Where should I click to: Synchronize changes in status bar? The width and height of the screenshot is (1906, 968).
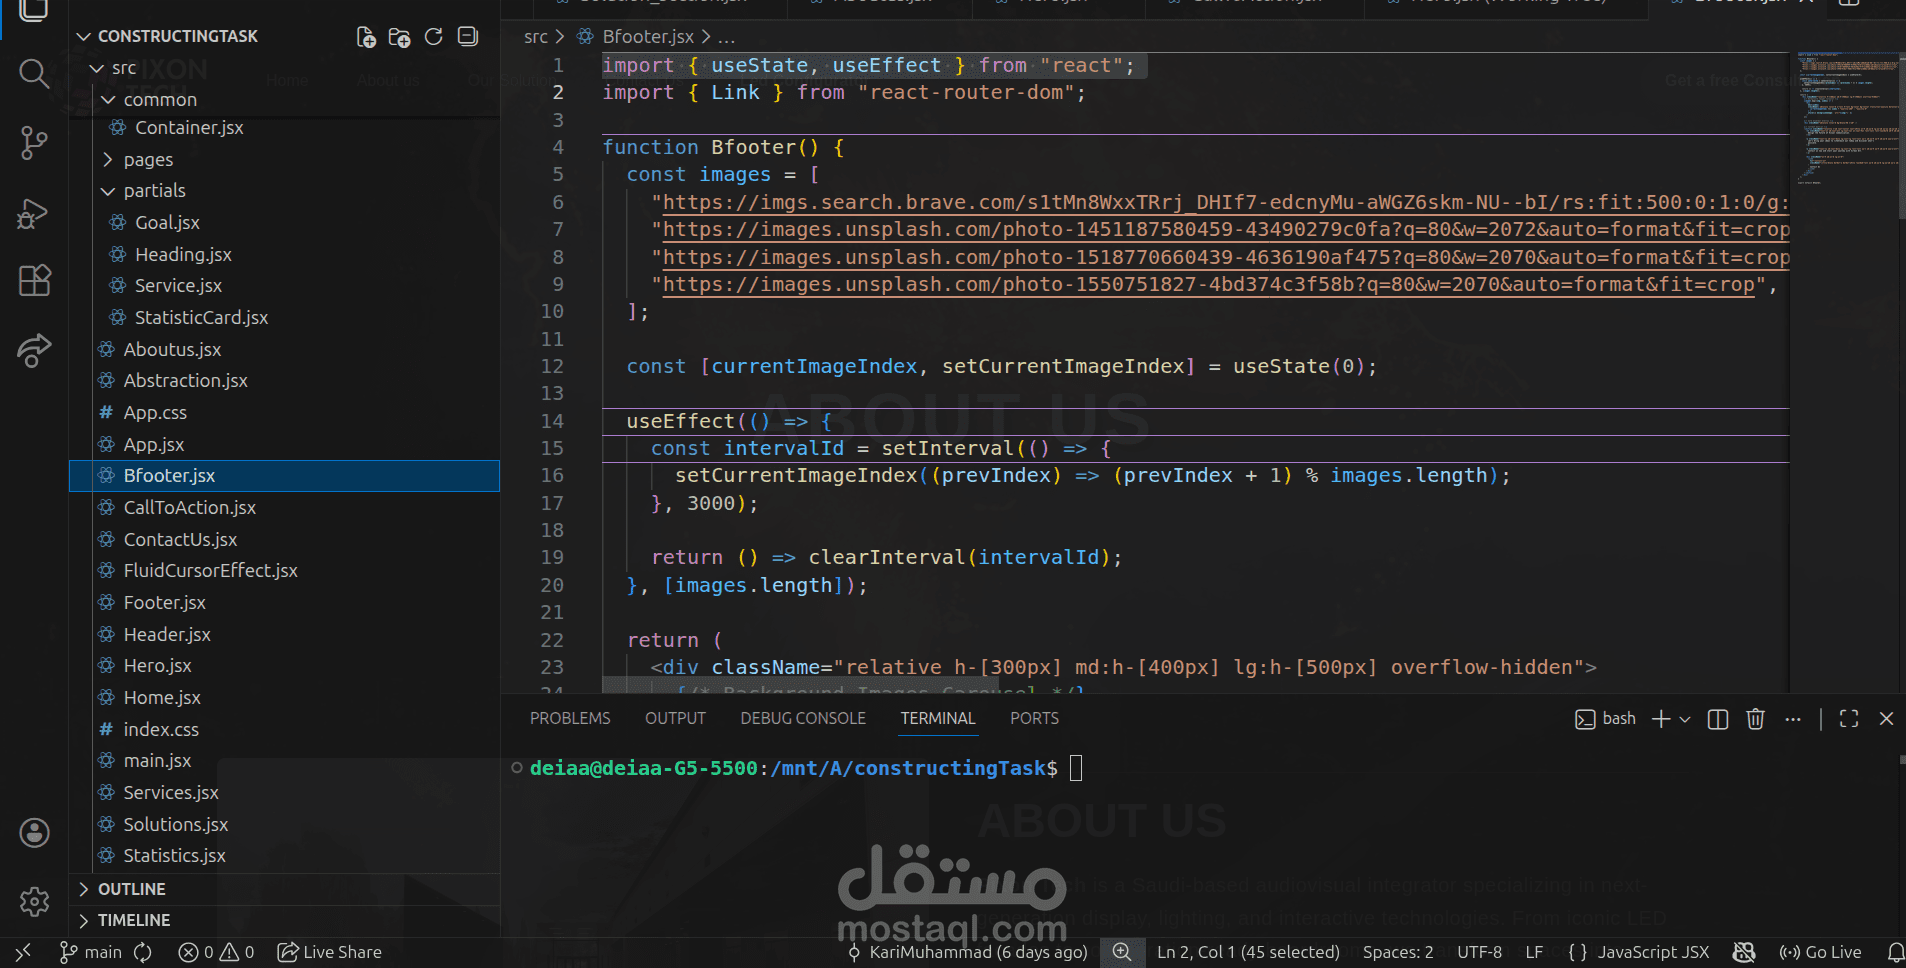point(143,952)
